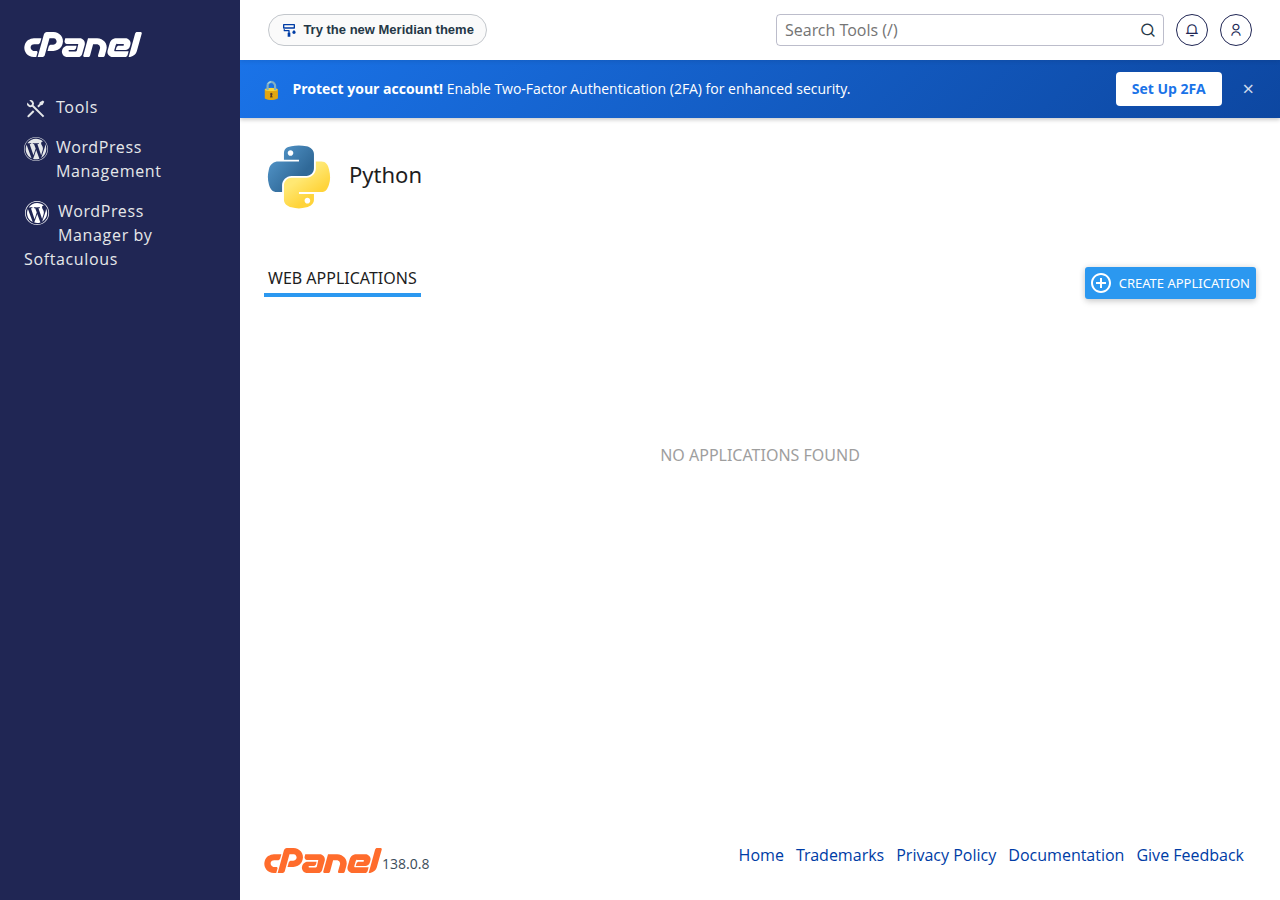Click the search magnifier icon
This screenshot has width=1280, height=900.
(1148, 30)
